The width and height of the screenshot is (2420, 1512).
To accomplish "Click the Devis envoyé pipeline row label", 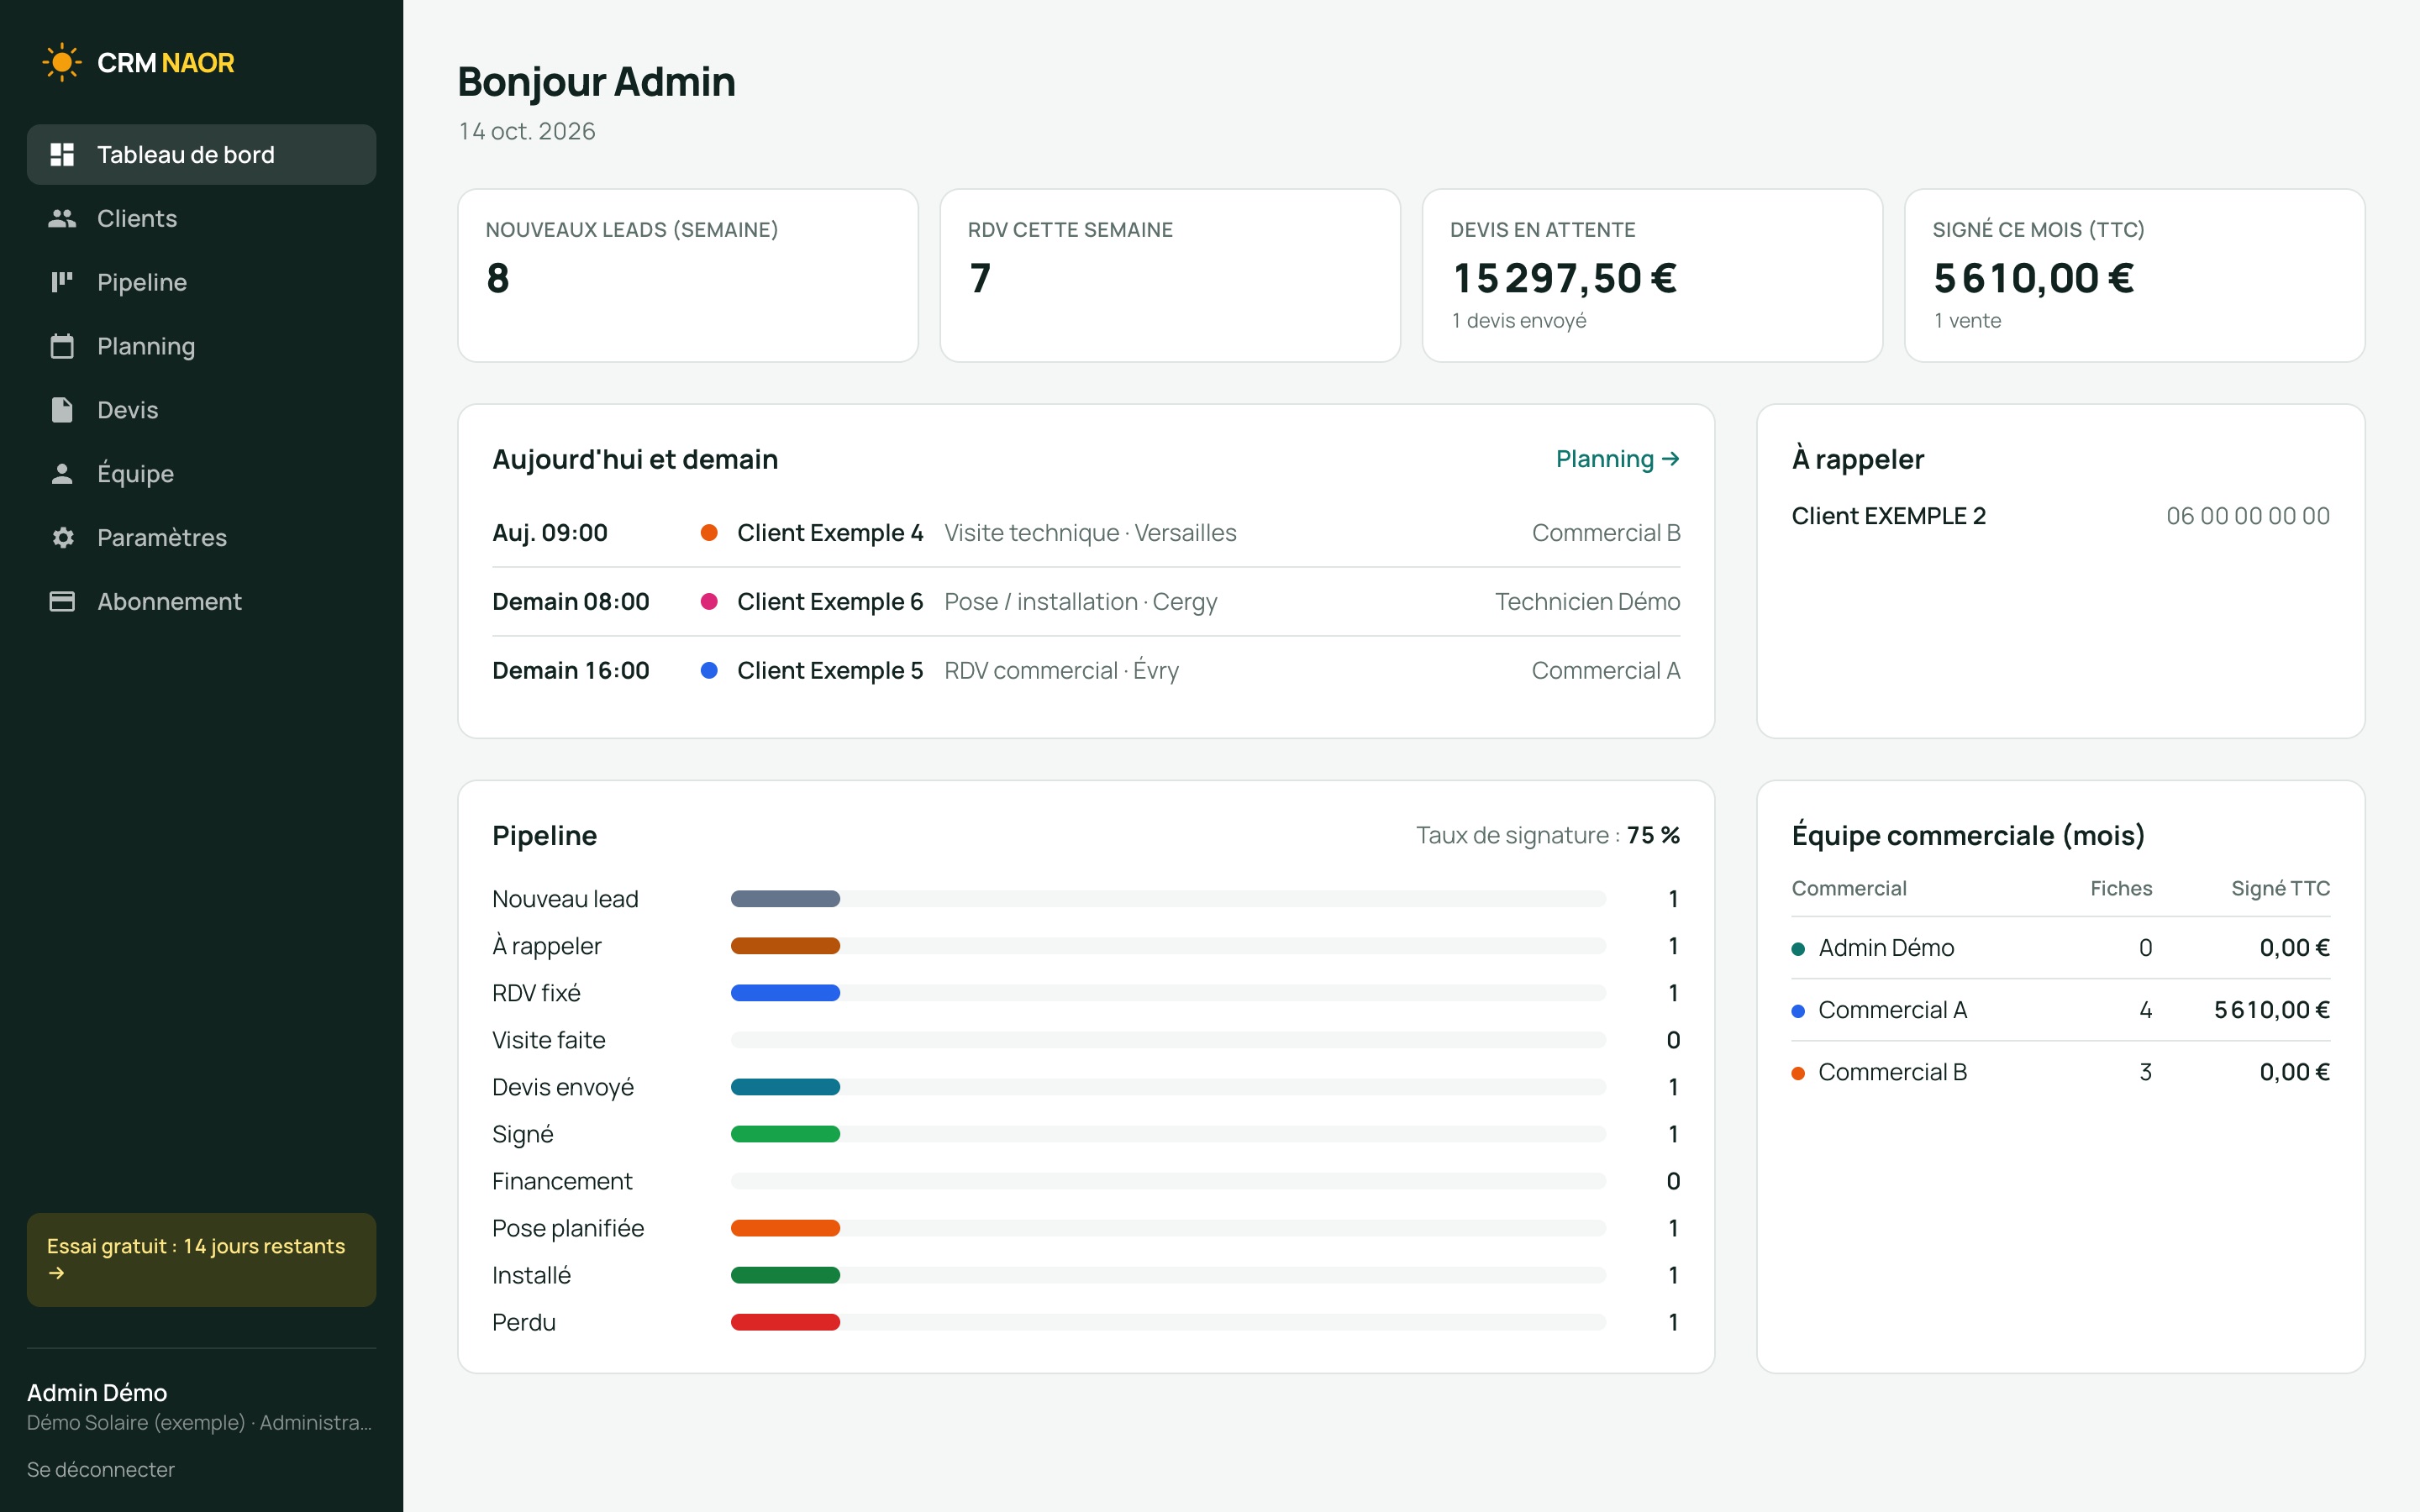I will click(563, 1087).
